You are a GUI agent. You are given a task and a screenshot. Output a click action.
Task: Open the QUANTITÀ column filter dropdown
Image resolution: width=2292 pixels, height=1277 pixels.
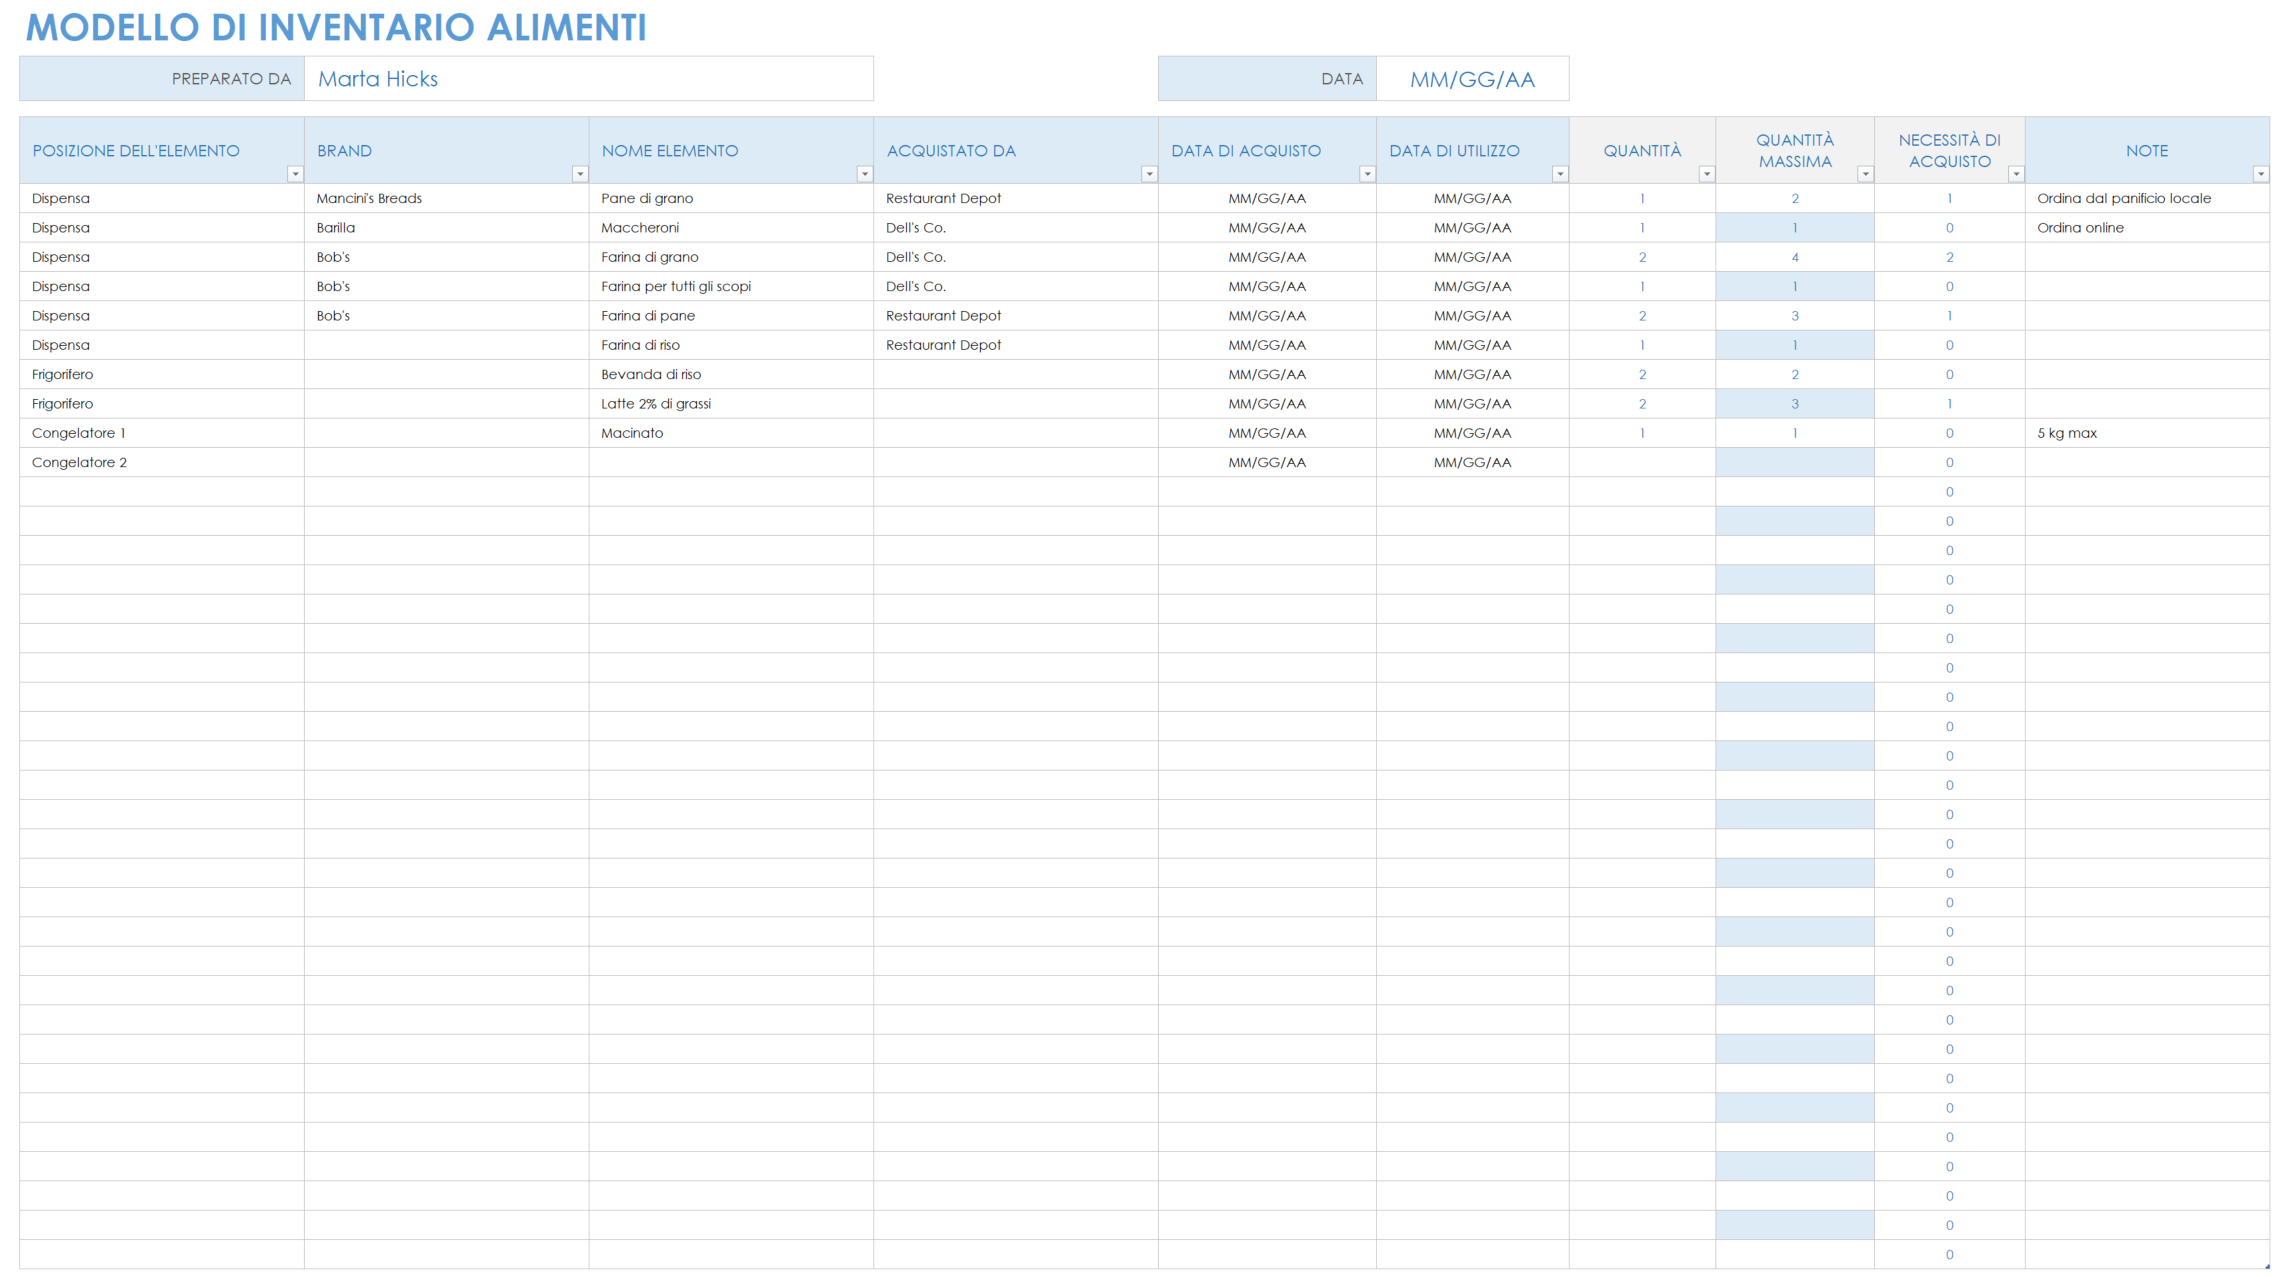point(1707,174)
